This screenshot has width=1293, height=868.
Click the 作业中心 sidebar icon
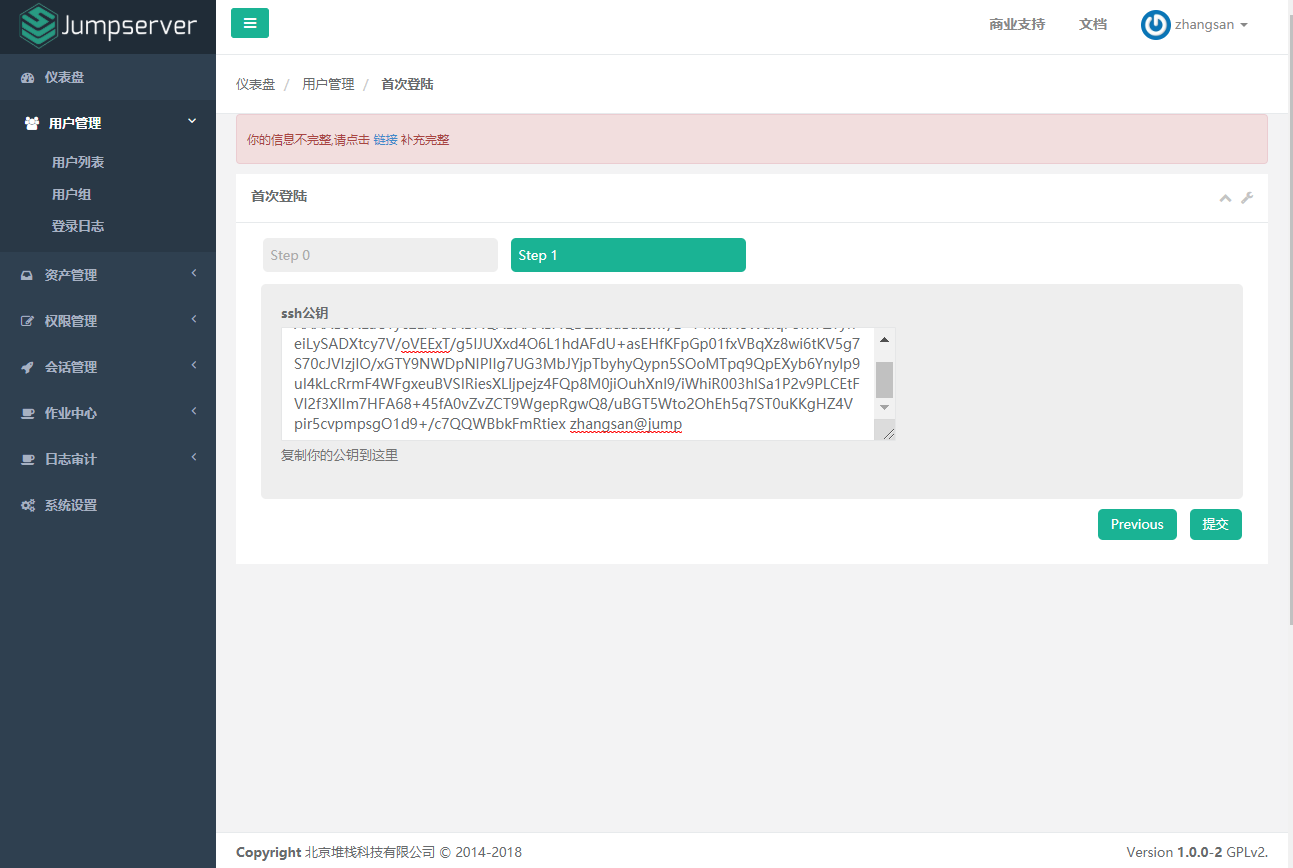(25, 412)
